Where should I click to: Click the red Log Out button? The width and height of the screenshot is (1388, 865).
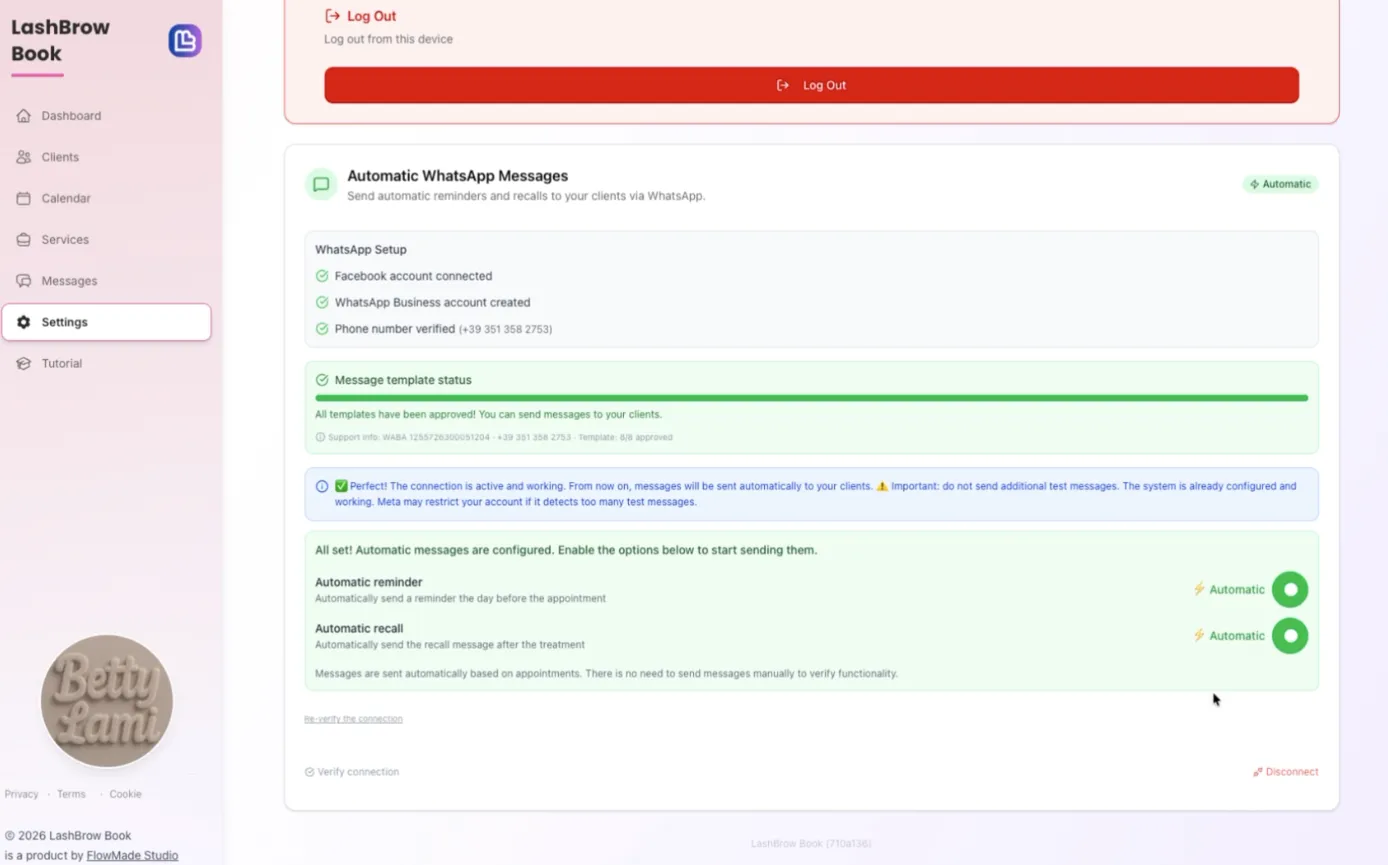[x=811, y=85]
